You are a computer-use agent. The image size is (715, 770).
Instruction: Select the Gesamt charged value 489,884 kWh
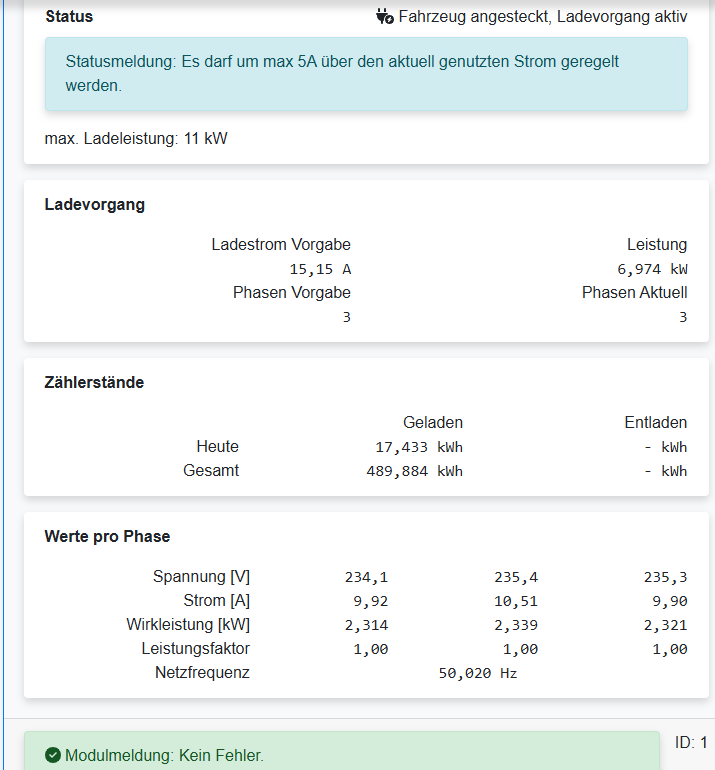414,471
